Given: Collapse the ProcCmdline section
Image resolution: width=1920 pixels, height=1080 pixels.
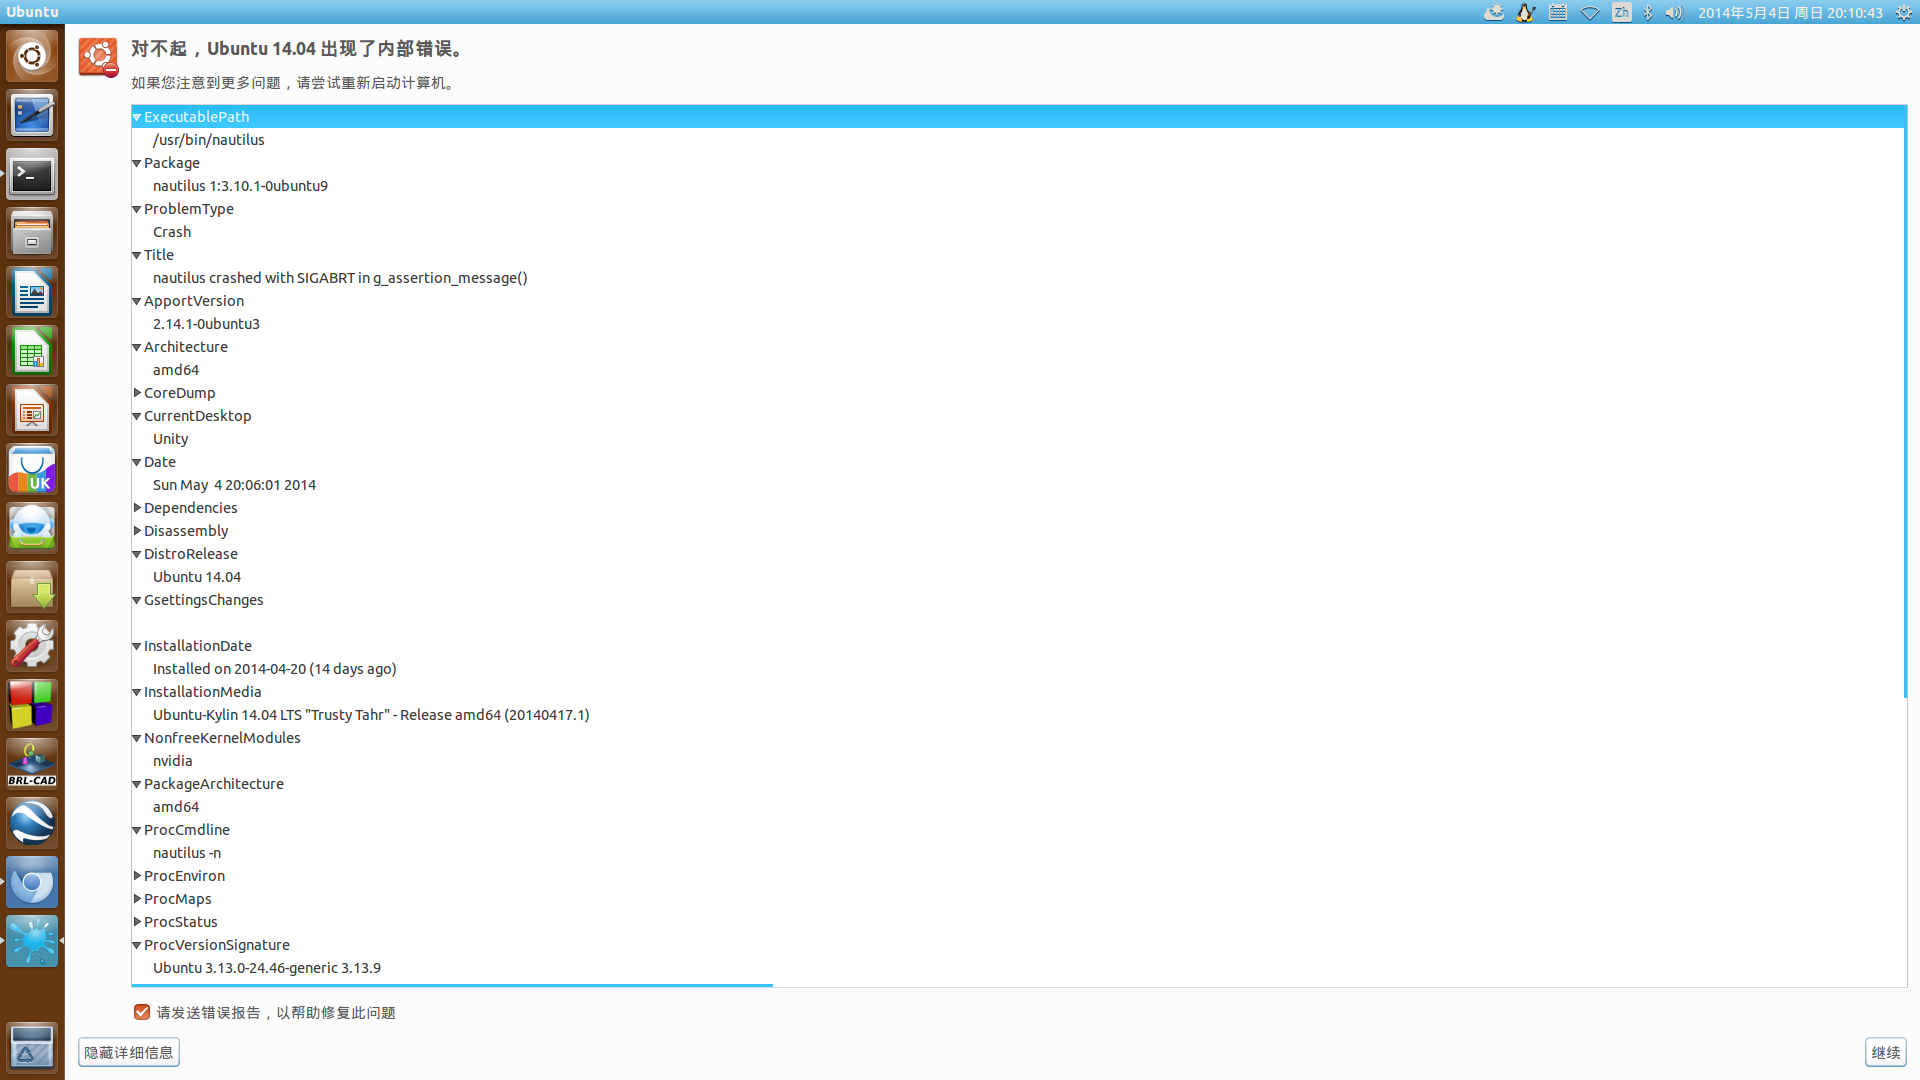Looking at the screenshot, I should pos(137,830).
